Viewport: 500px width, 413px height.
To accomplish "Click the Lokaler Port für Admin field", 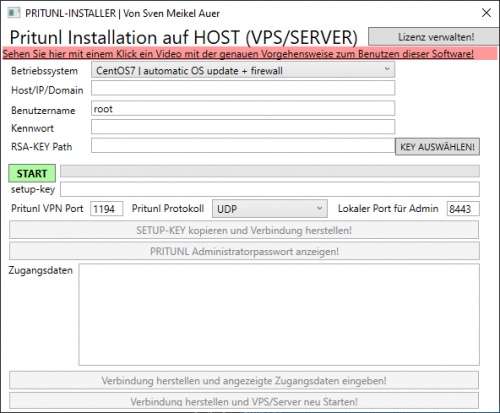I will click(463, 209).
